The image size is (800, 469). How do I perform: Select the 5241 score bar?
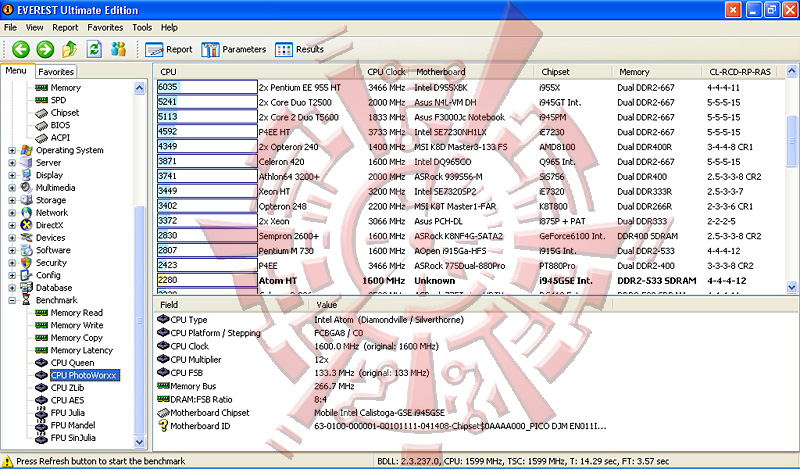(207, 102)
